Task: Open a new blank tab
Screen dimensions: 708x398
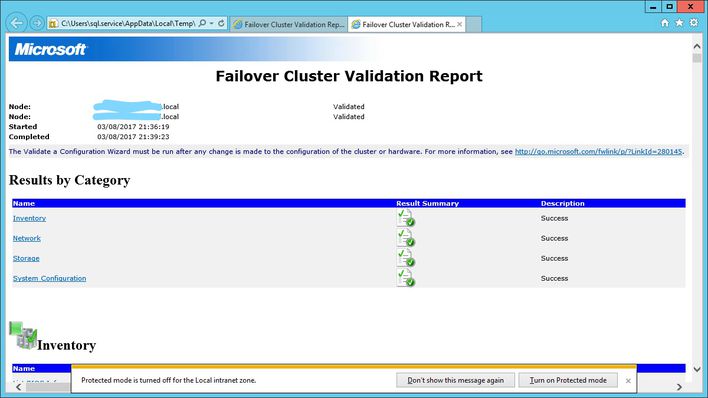Action: [x=473, y=24]
